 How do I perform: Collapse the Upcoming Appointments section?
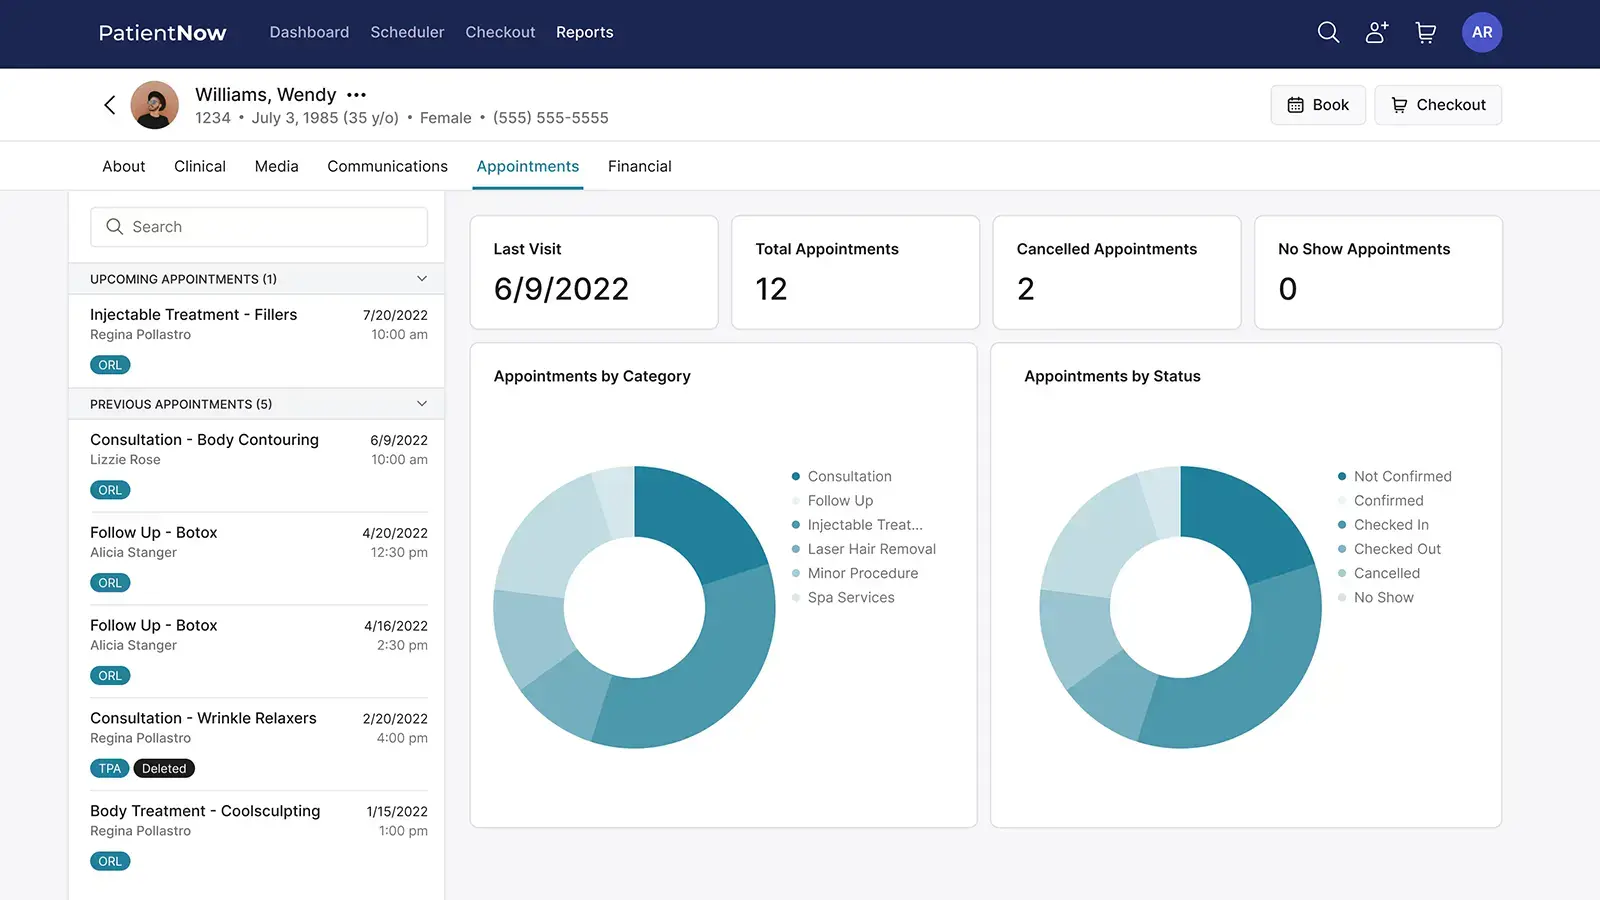pyautogui.click(x=422, y=279)
